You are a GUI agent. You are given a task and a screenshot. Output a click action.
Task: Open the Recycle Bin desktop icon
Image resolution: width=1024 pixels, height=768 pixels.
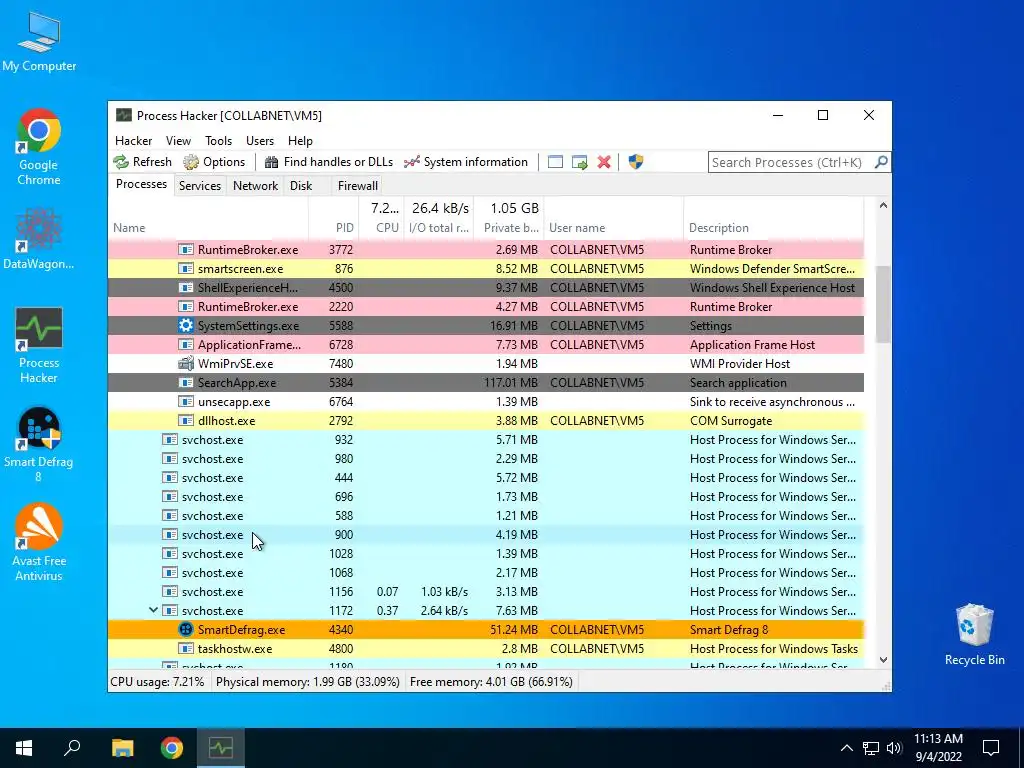(974, 633)
